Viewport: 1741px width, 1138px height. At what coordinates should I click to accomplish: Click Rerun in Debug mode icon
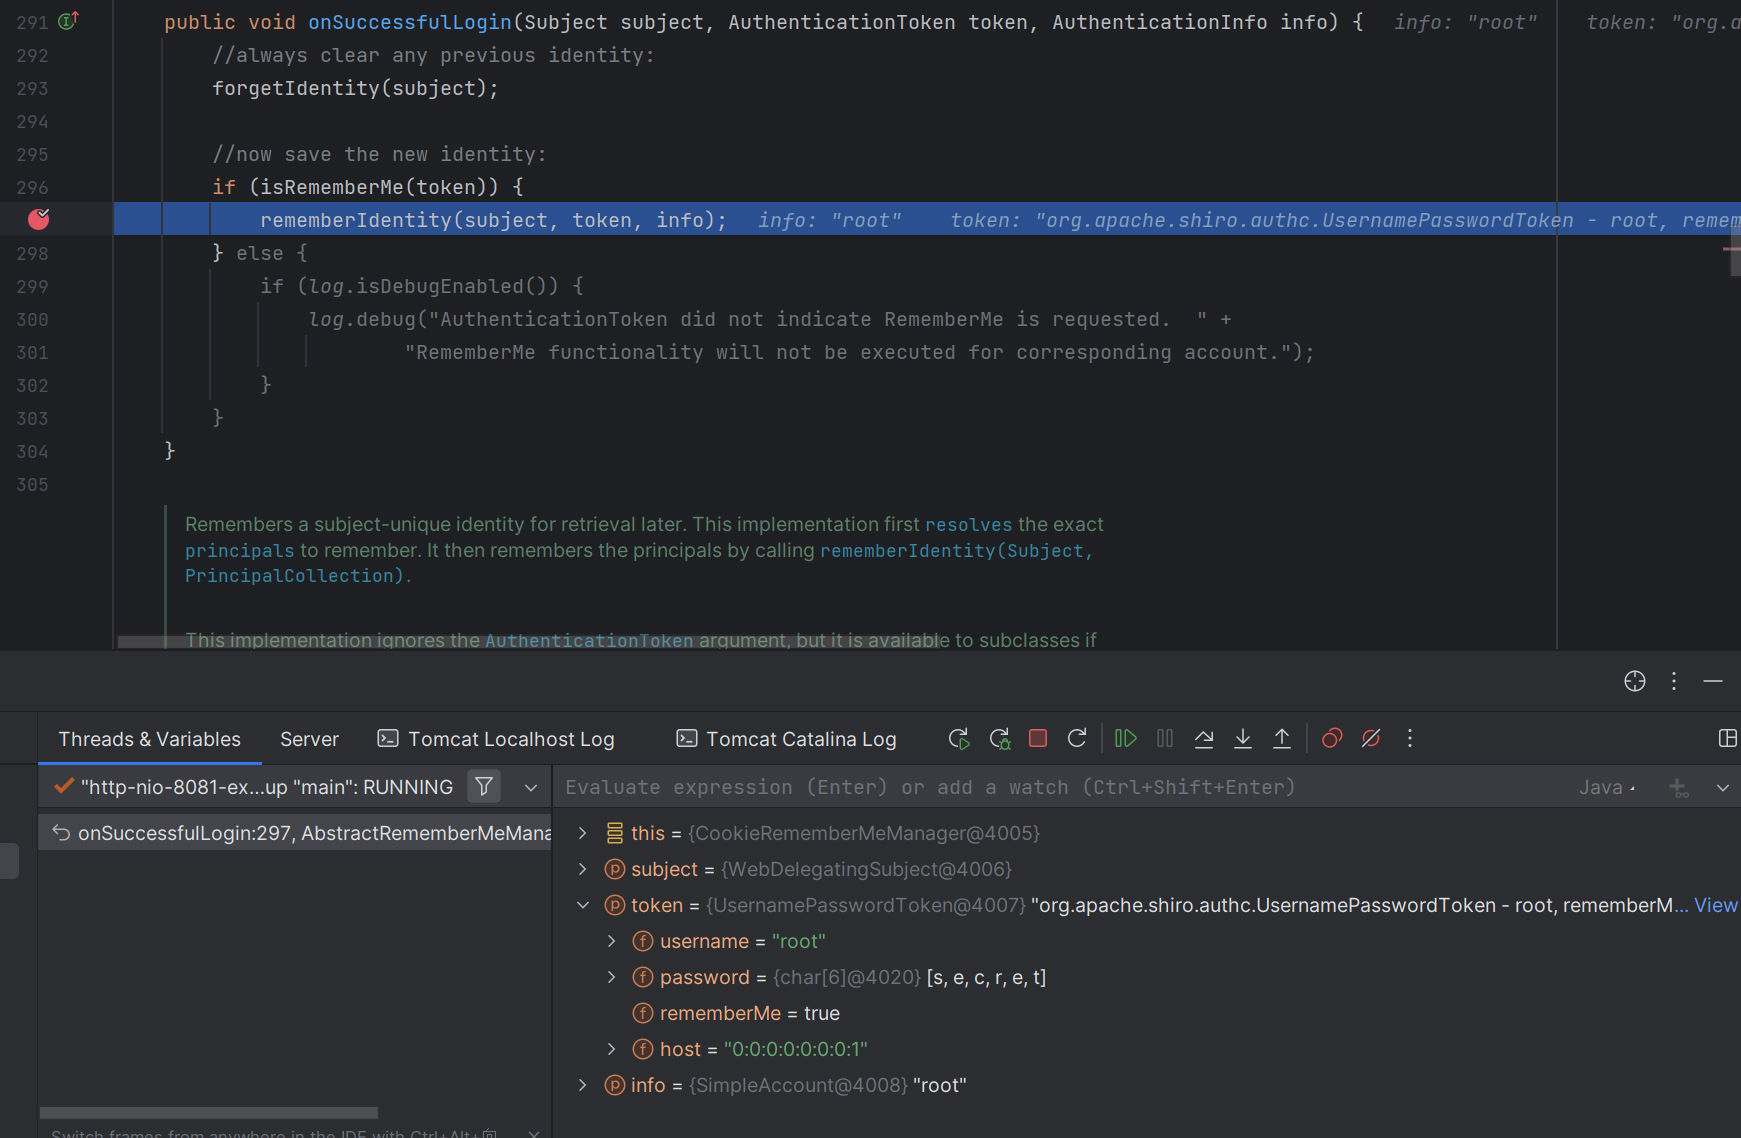pyautogui.click(x=999, y=739)
